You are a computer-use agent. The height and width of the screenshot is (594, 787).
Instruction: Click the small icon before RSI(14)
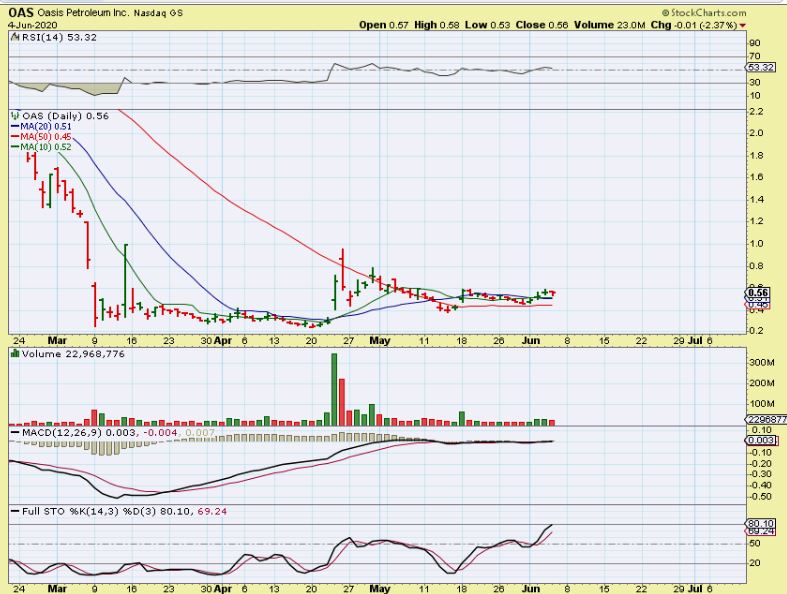click(15, 37)
